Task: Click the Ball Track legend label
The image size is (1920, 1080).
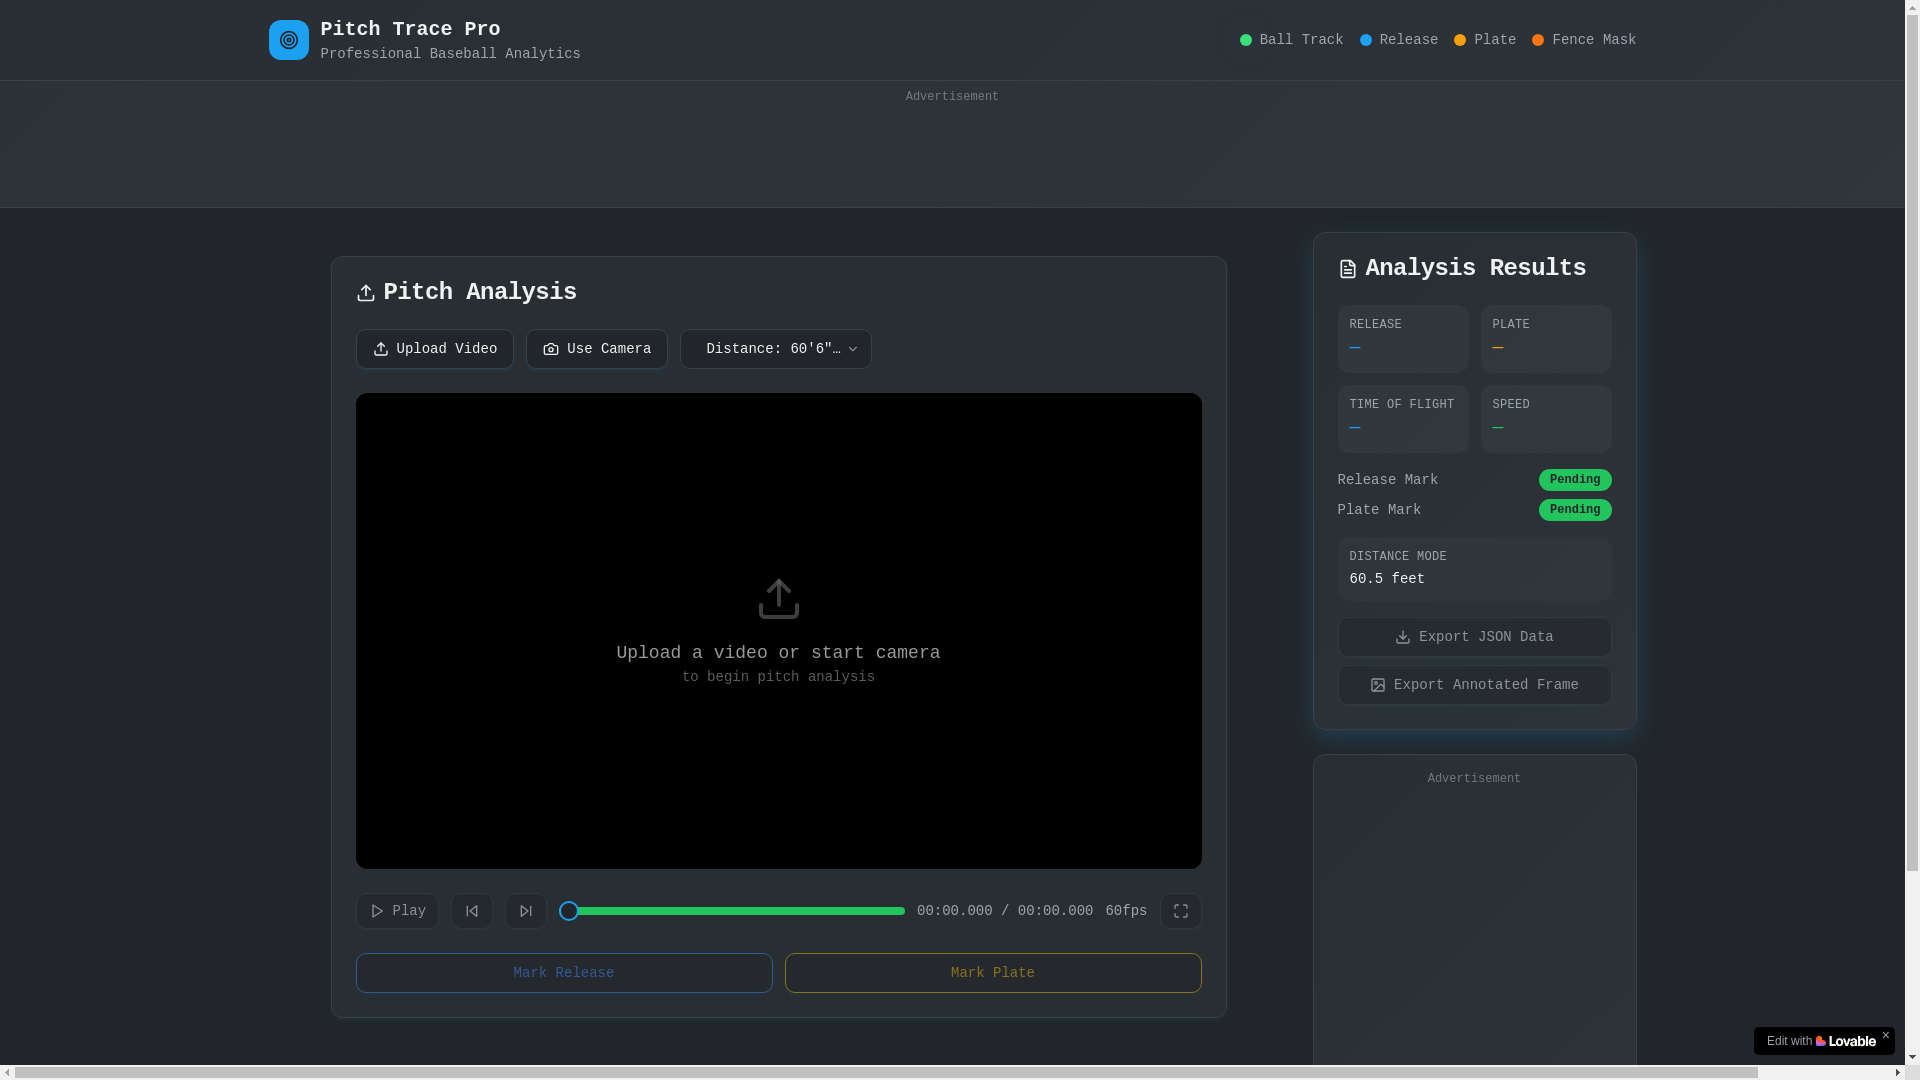Action: [x=1302, y=40]
